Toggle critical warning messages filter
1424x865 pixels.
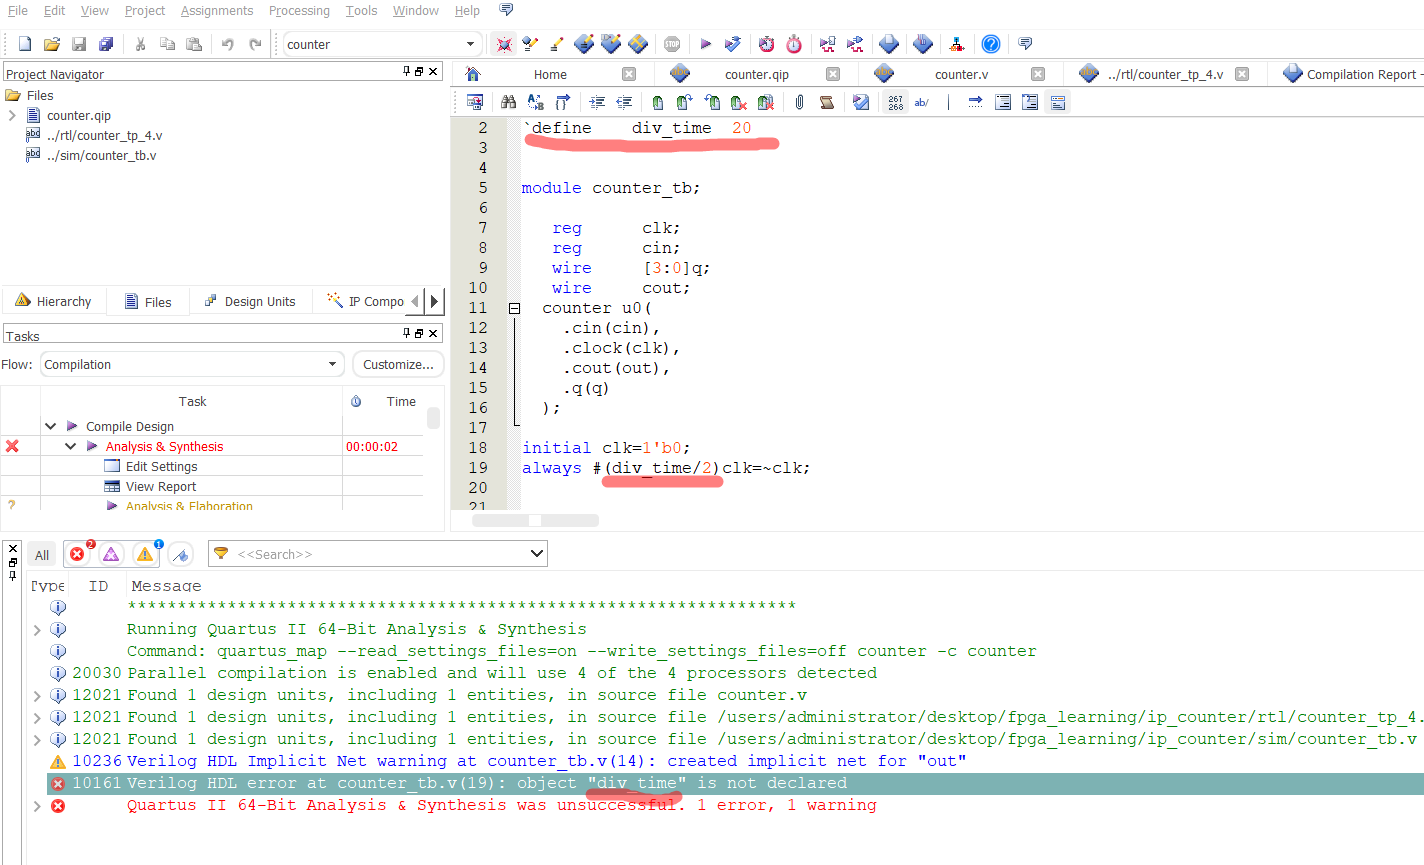tap(111, 554)
